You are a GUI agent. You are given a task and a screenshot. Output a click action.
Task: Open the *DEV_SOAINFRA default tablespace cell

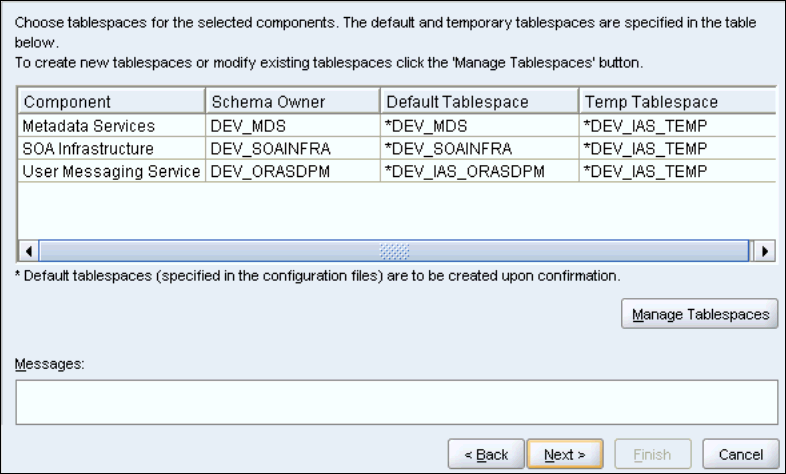478,148
